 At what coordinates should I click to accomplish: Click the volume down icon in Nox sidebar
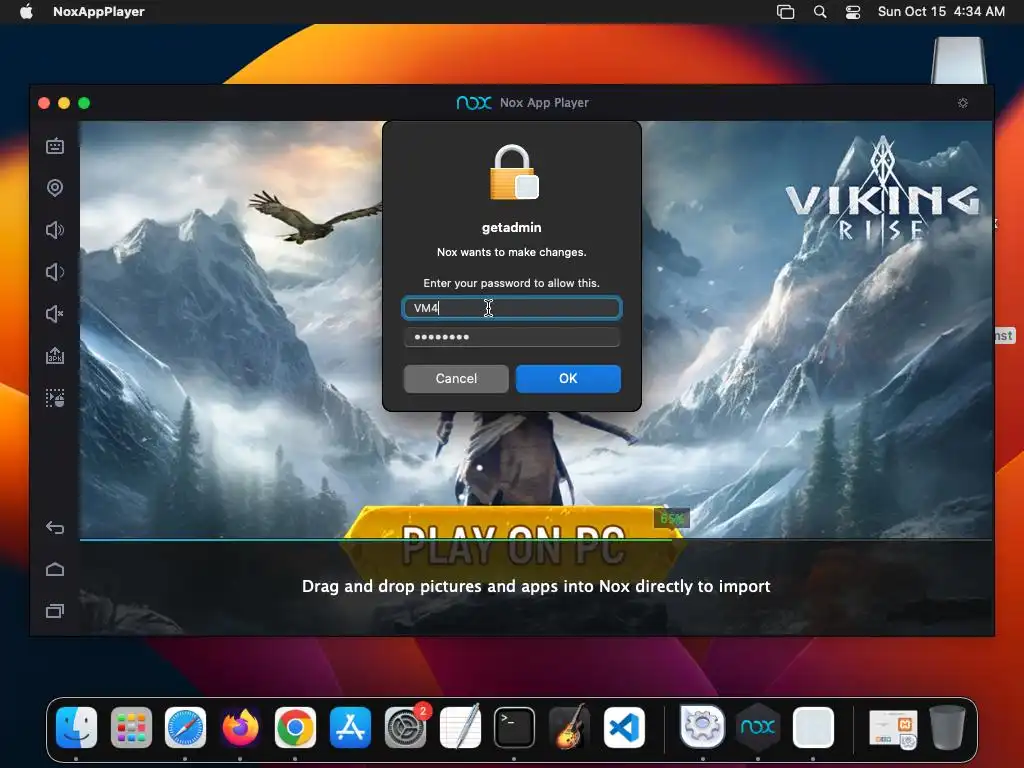55,272
